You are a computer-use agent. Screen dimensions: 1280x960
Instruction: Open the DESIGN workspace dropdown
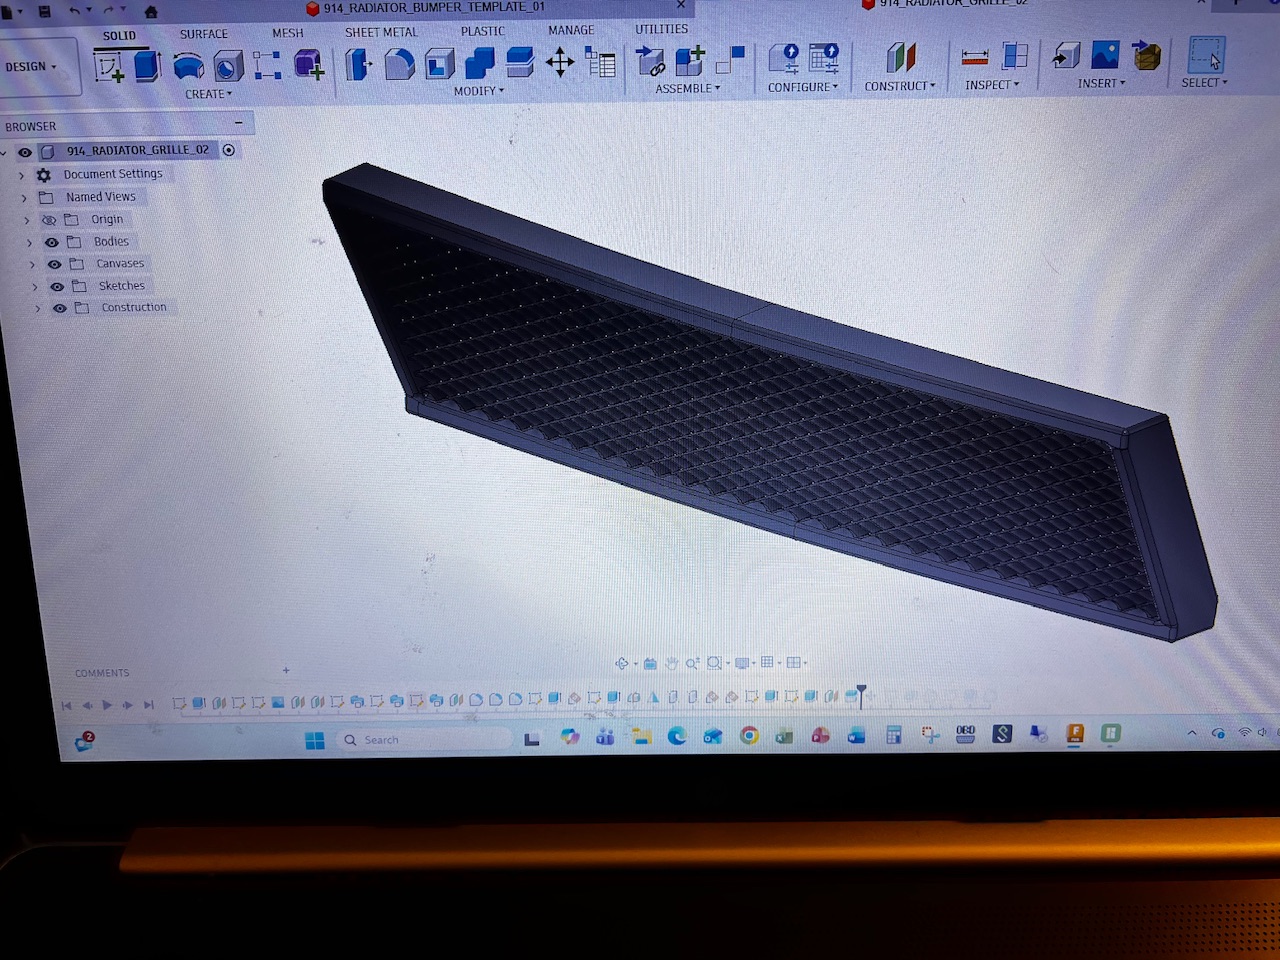32,67
